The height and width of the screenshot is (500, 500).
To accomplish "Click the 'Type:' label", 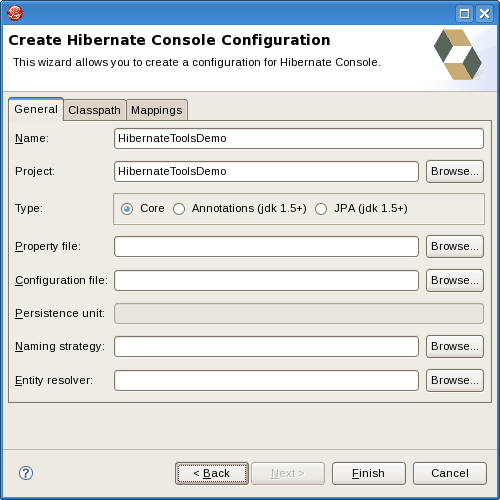I will tap(29, 208).
